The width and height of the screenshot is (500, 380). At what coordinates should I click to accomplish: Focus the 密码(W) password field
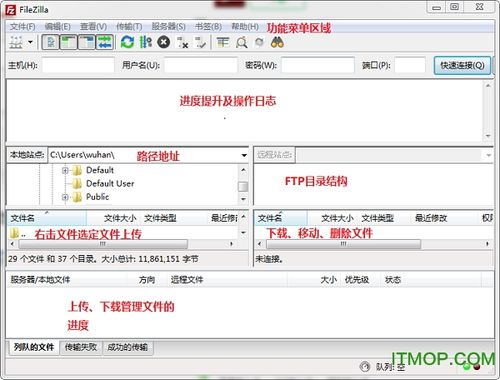(x=318, y=65)
